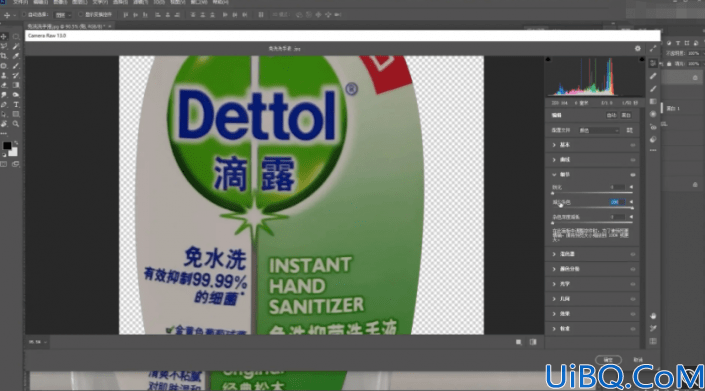Expand the 校准 panel
This screenshot has width=705, height=391.
point(554,329)
